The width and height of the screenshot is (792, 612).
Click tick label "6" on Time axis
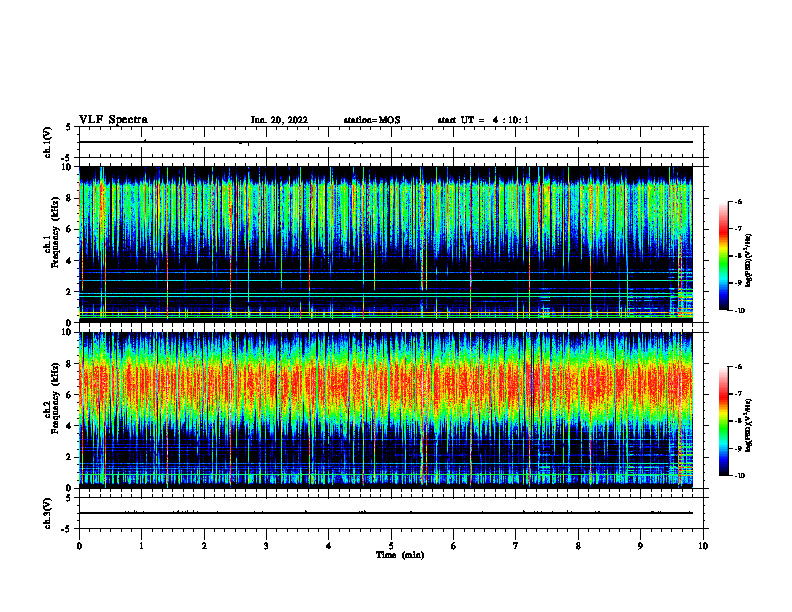click(454, 546)
